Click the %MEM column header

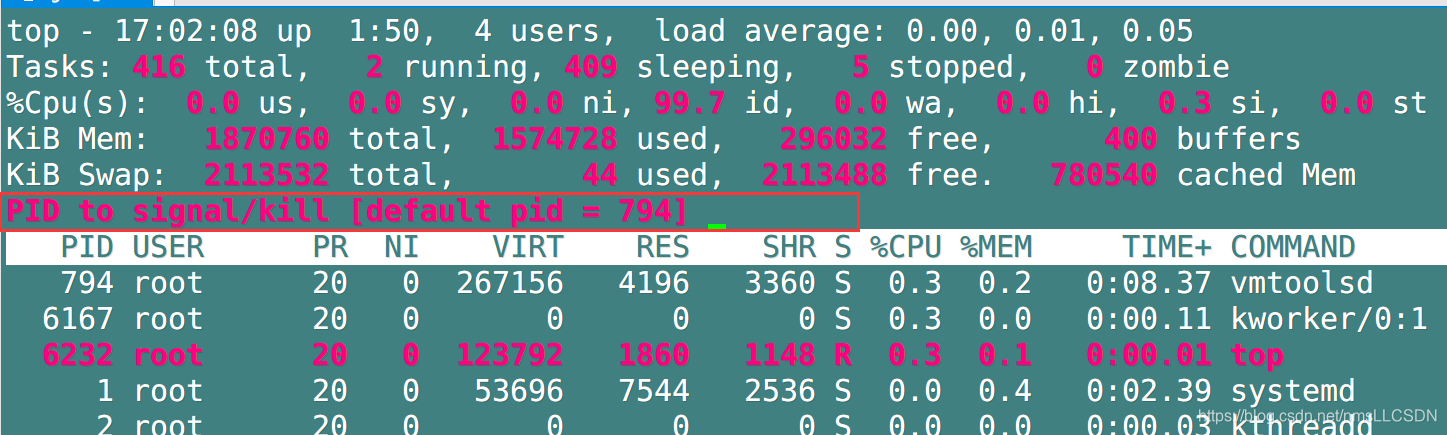click(x=995, y=247)
